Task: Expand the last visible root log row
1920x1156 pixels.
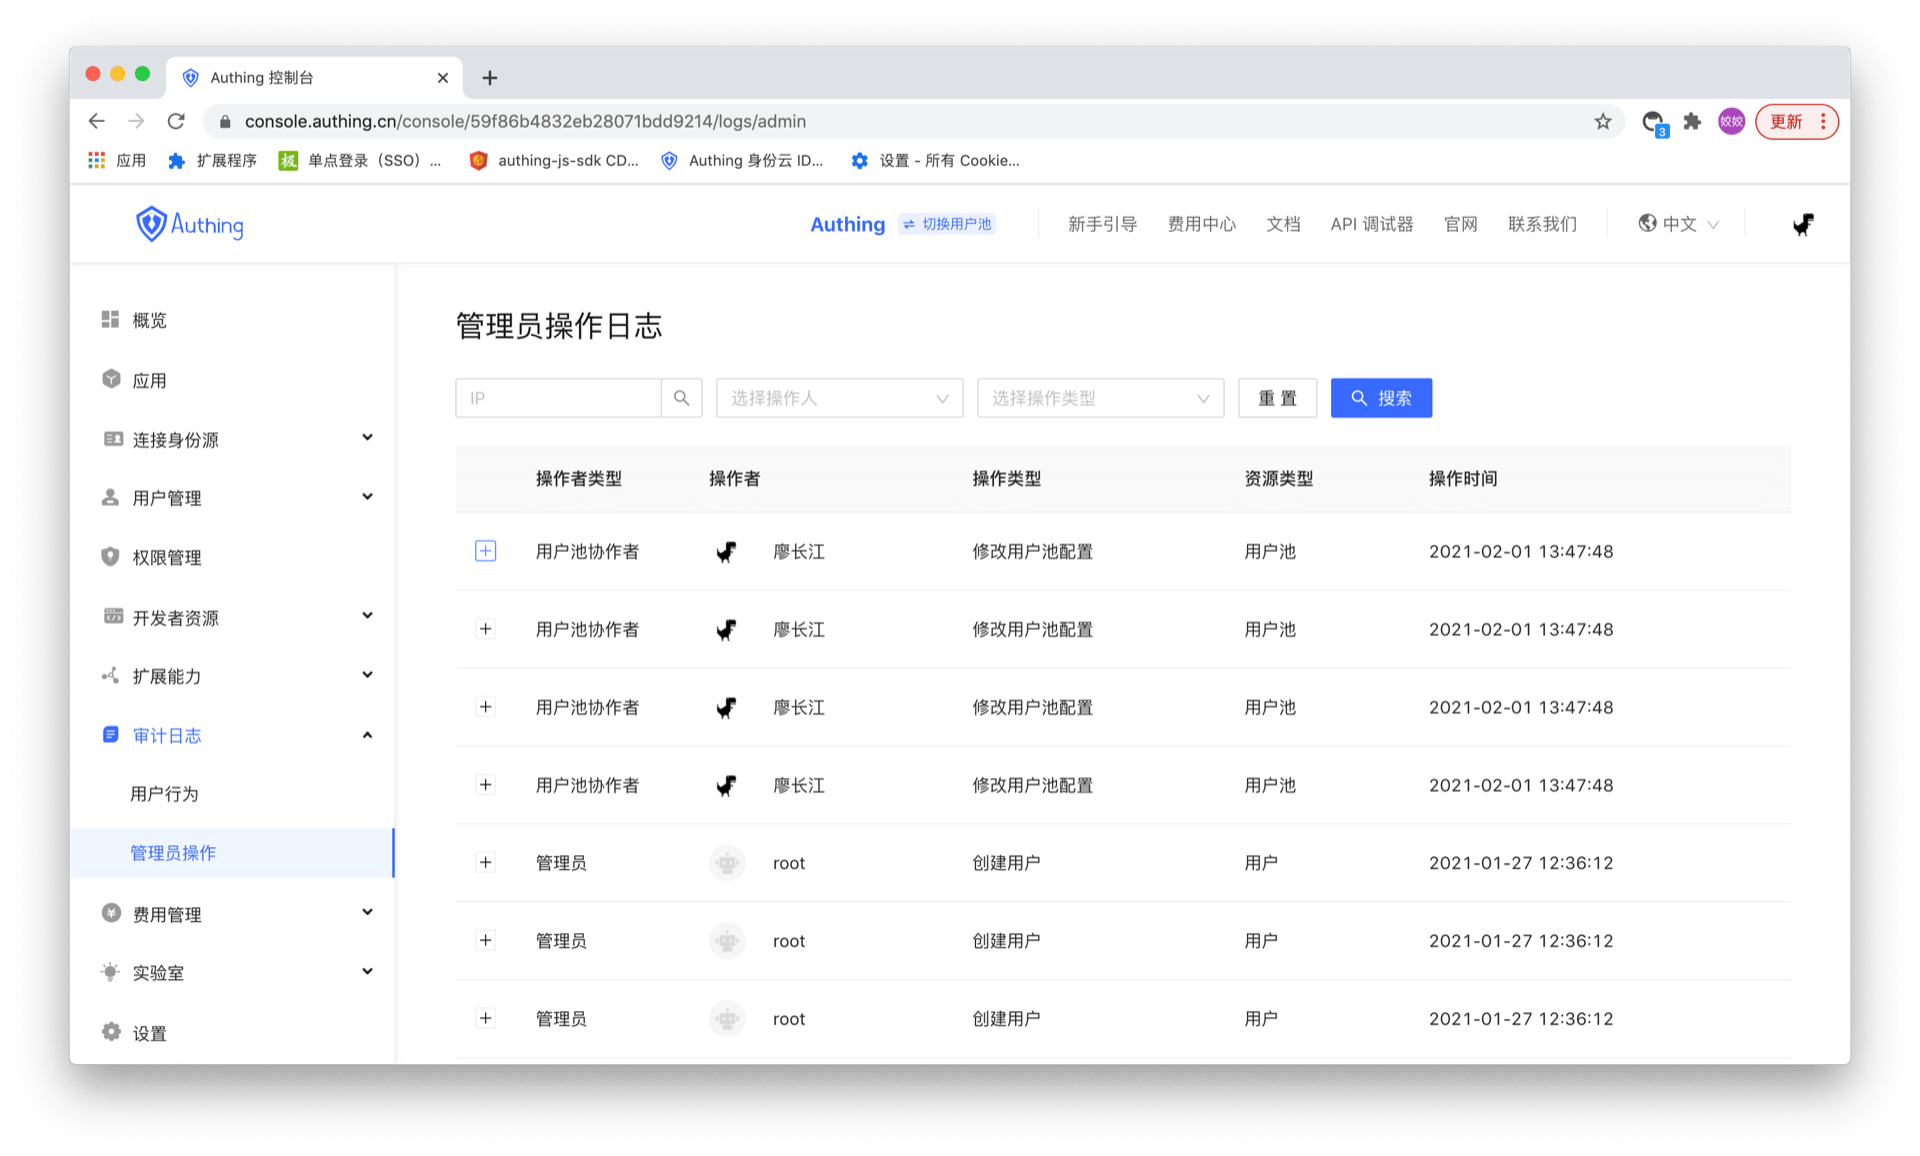Action: pyautogui.click(x=485, y=1018)
